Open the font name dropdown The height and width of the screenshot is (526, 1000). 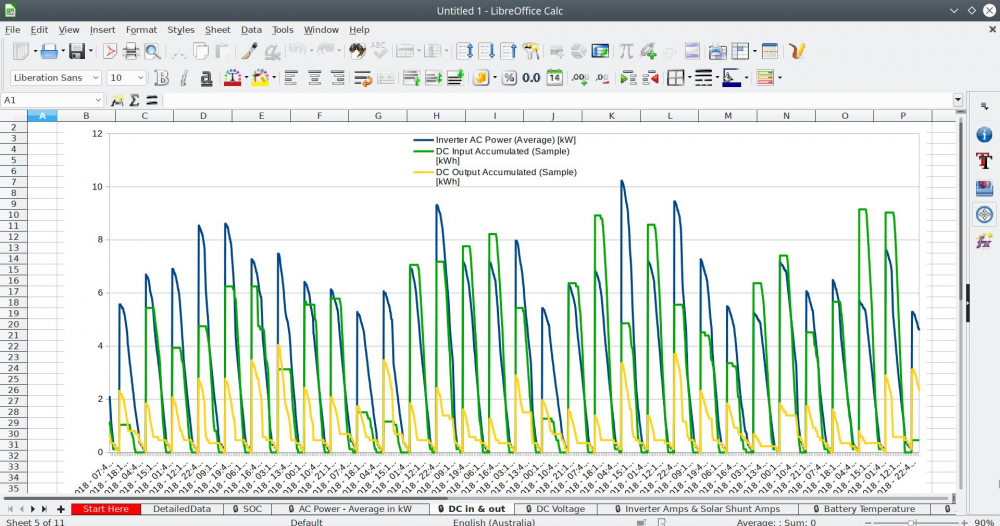click(96, 77)
